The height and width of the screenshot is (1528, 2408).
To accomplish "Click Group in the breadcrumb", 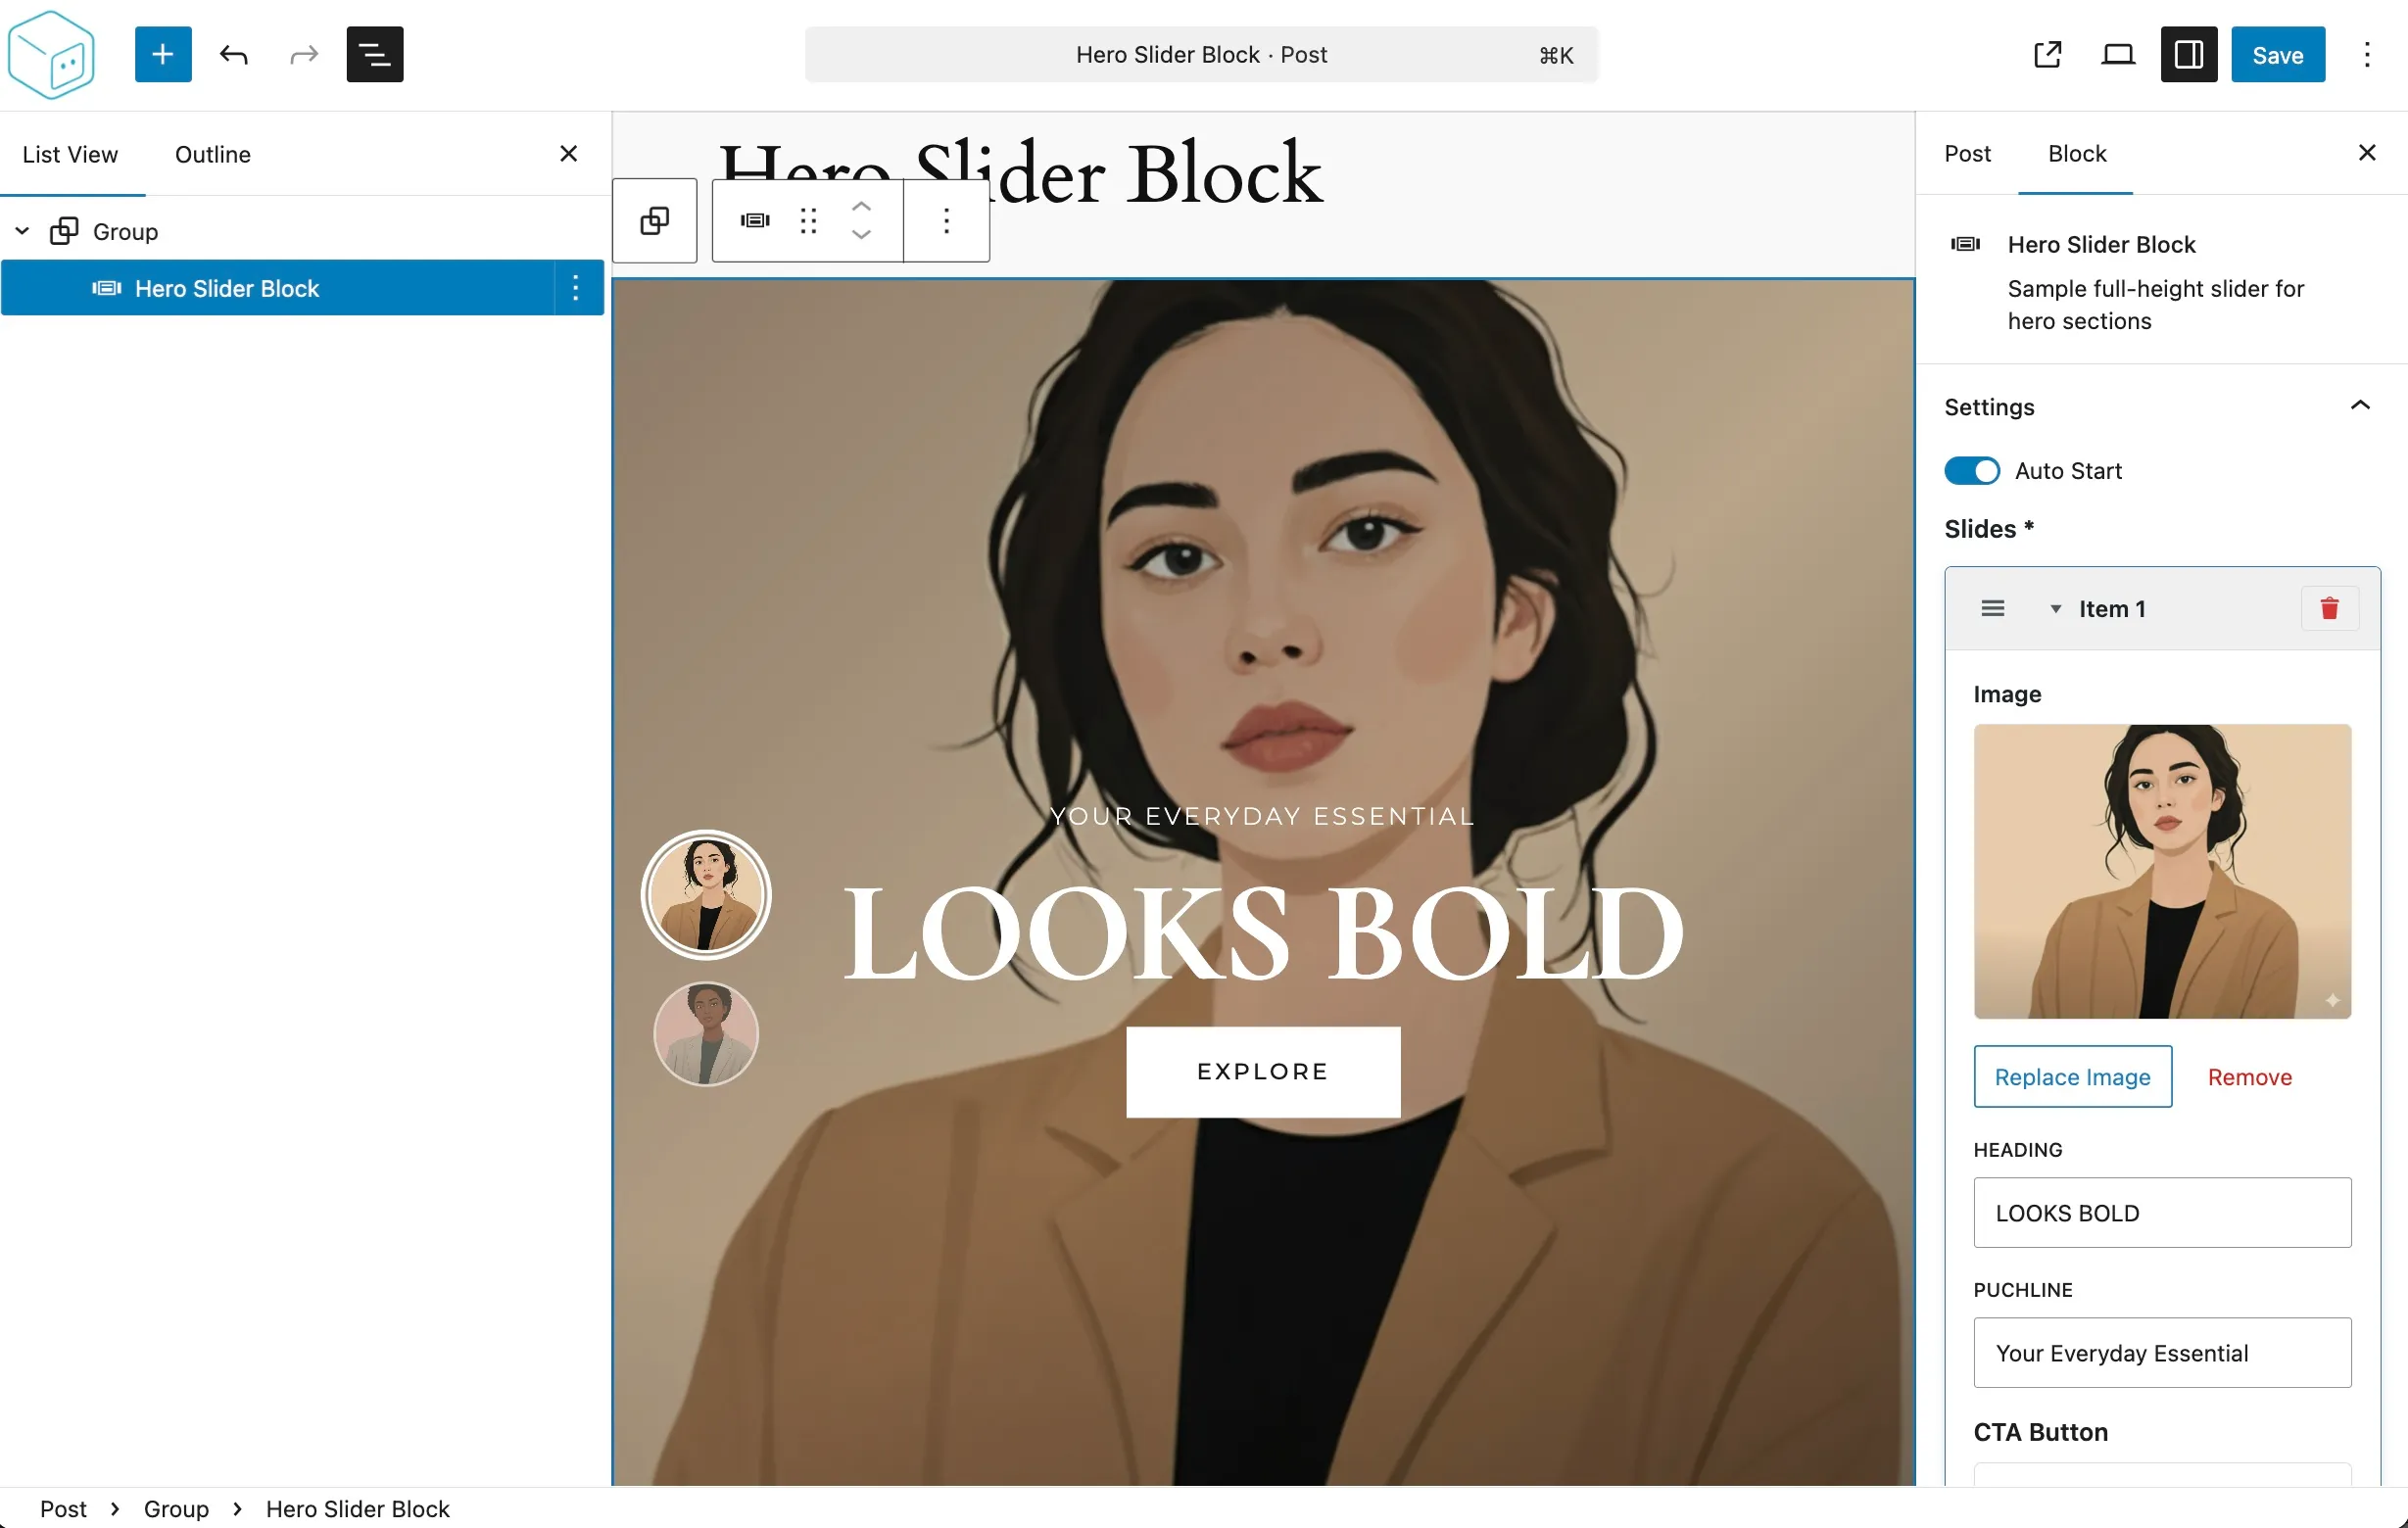I will pyautogui.click(x=176, y=1508).
